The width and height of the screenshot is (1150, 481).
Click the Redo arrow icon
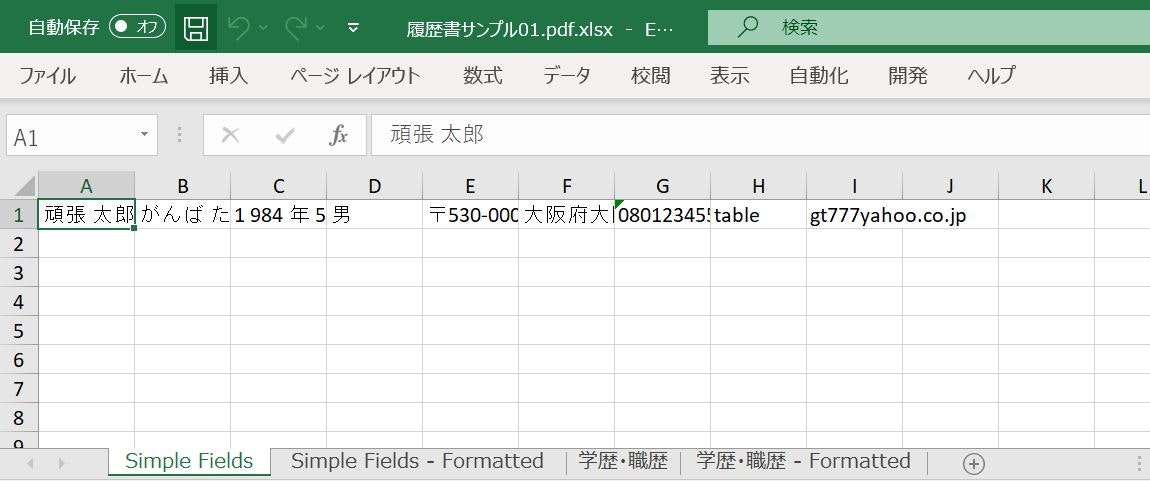[296, 28]
